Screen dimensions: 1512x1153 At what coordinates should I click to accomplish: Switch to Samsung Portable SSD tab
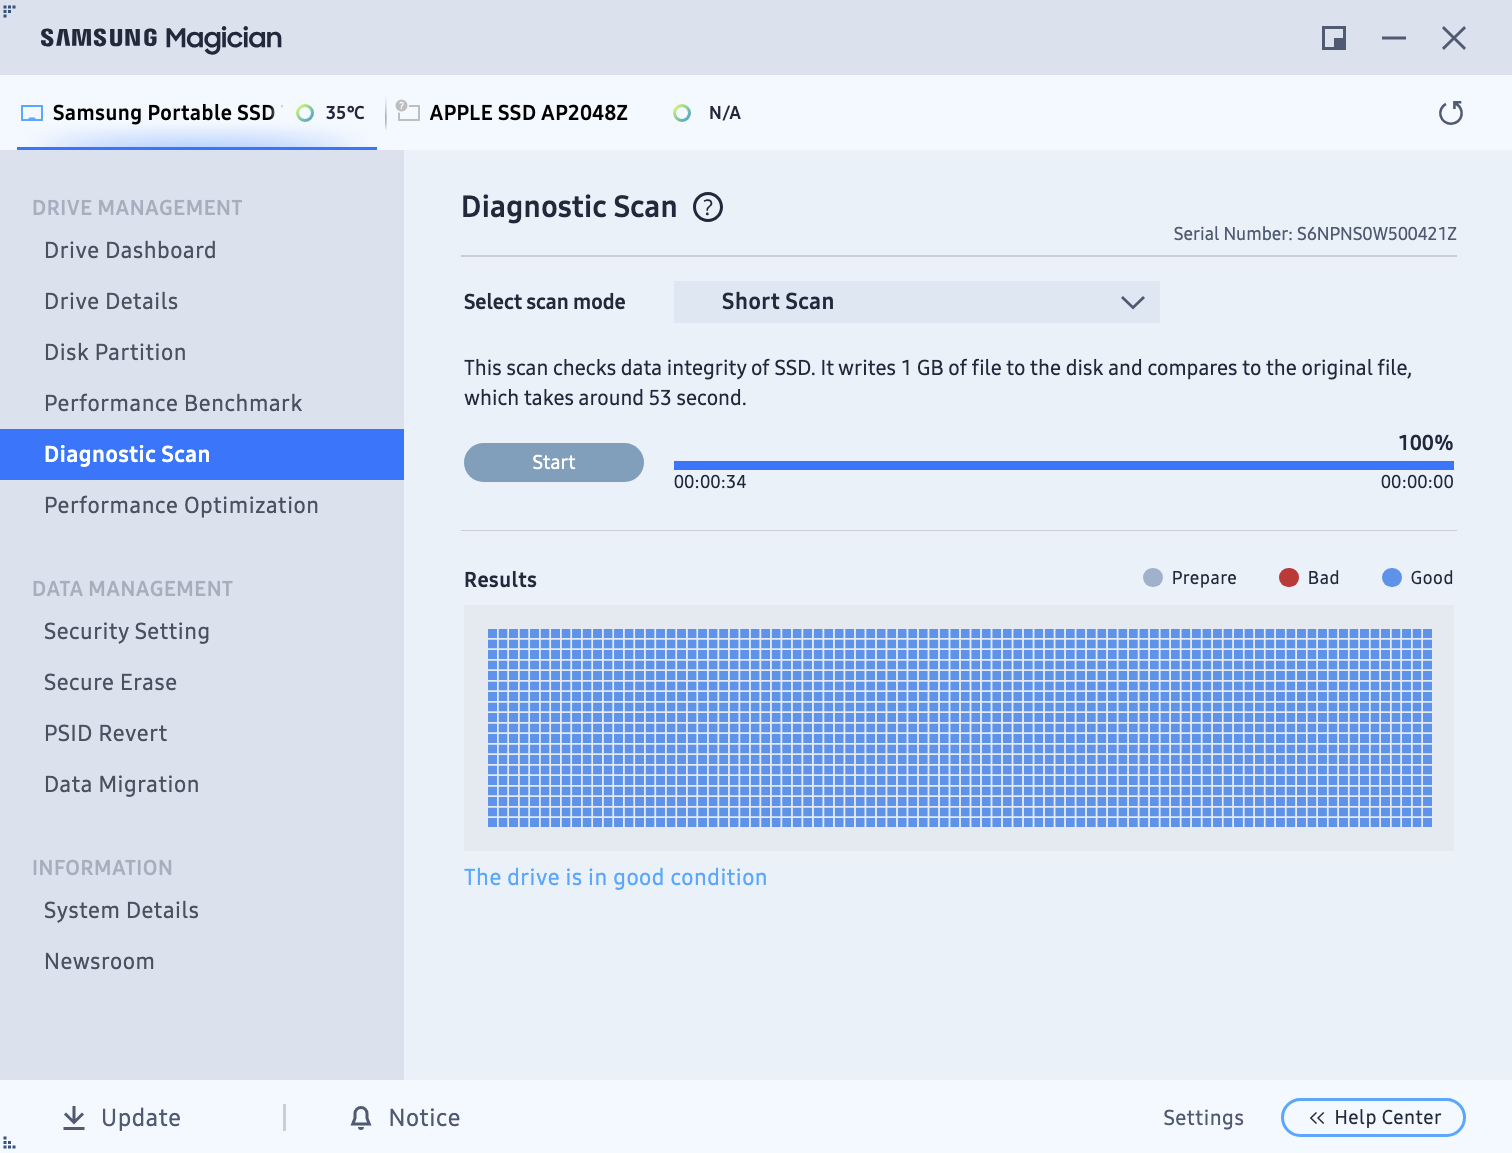click(x=197, y=113)
